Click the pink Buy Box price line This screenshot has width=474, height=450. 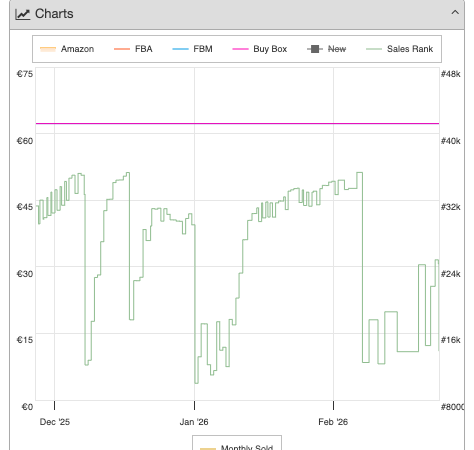(x=237, y=123)
